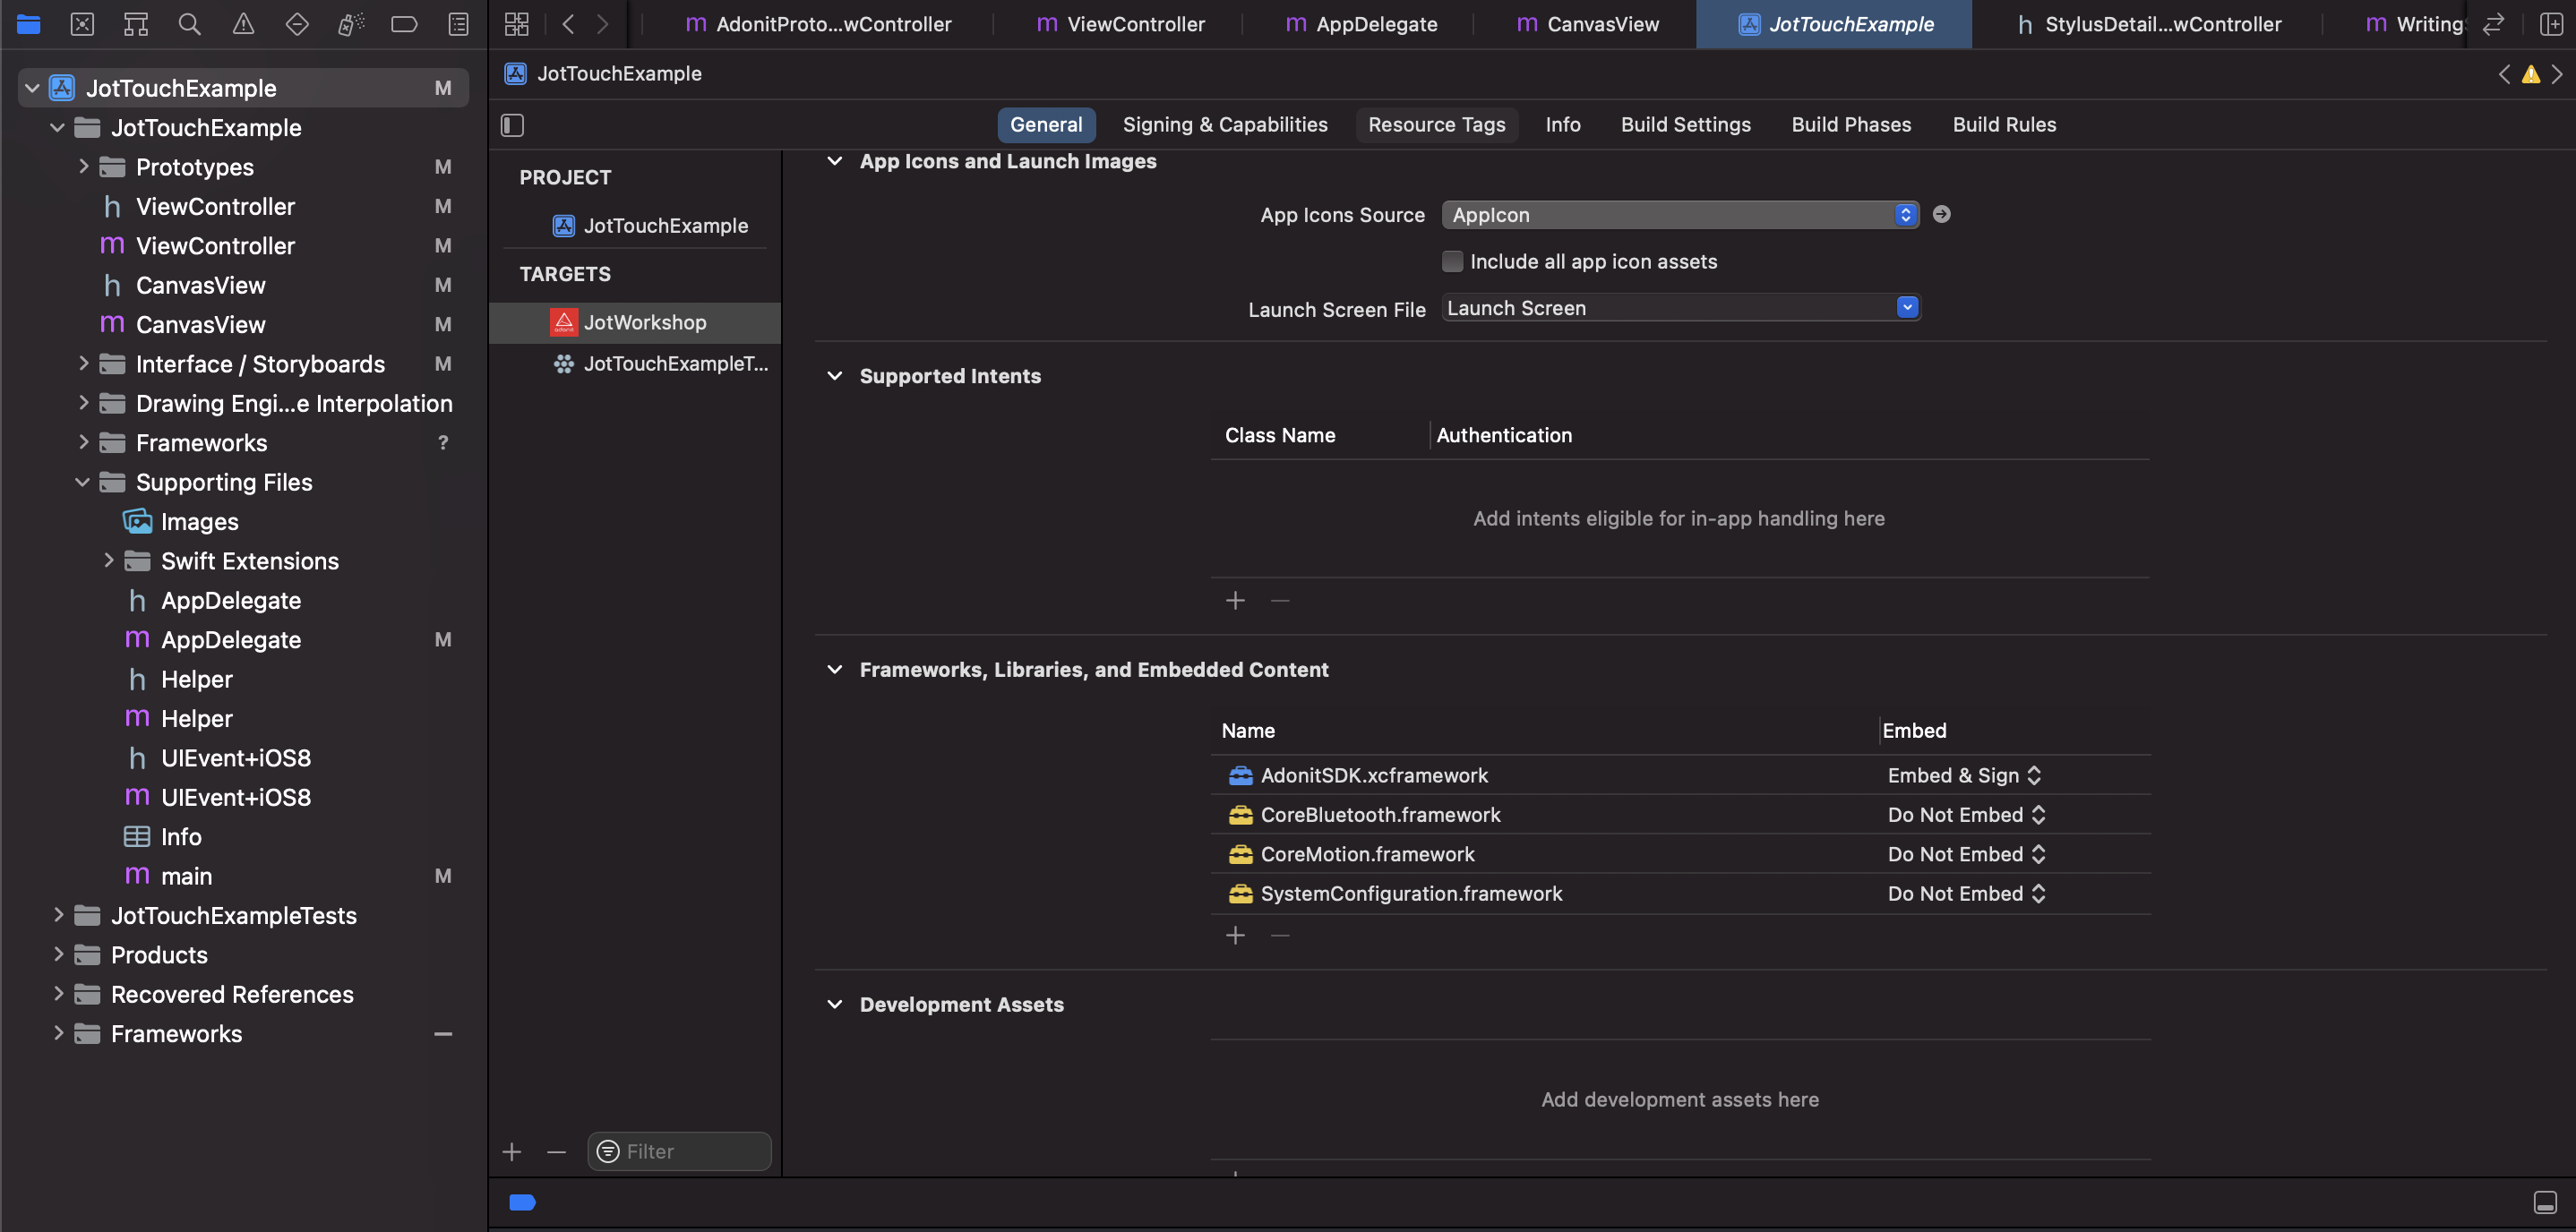Click the remove framework button in Libraries section
The width and height of the screenshot is (2576, 1232).
1280,935
